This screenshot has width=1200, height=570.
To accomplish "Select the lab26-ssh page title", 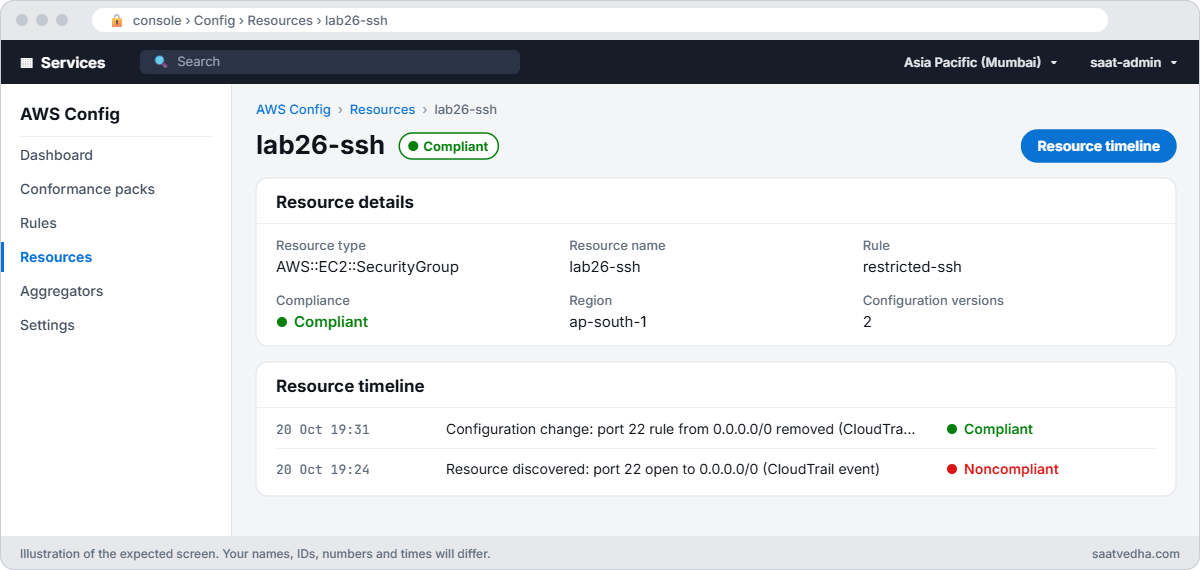I will (320, 145).
